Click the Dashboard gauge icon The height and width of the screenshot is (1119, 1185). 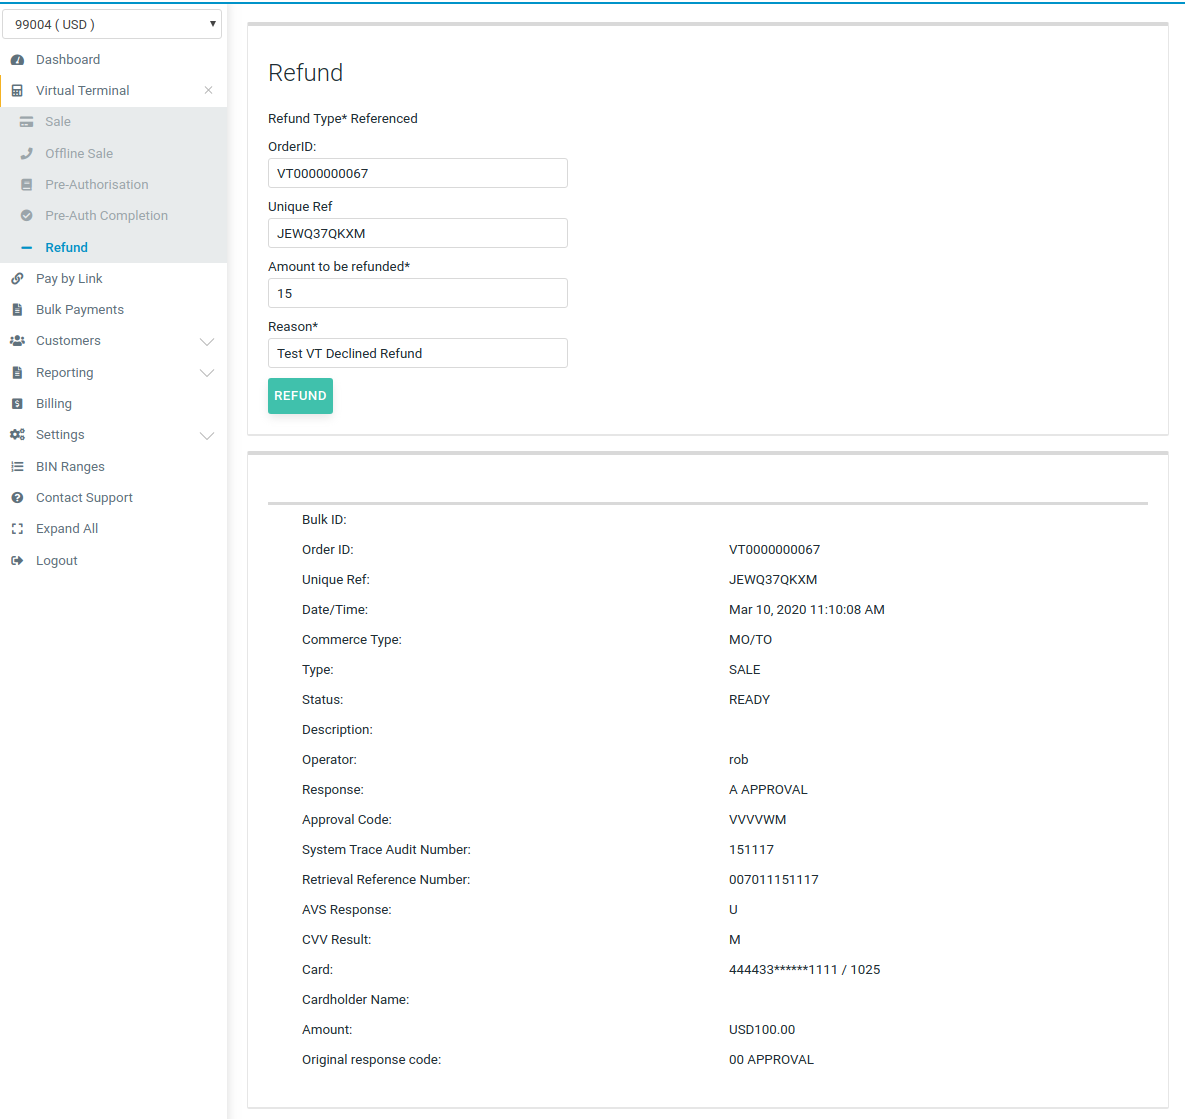[x=17, y=60]
